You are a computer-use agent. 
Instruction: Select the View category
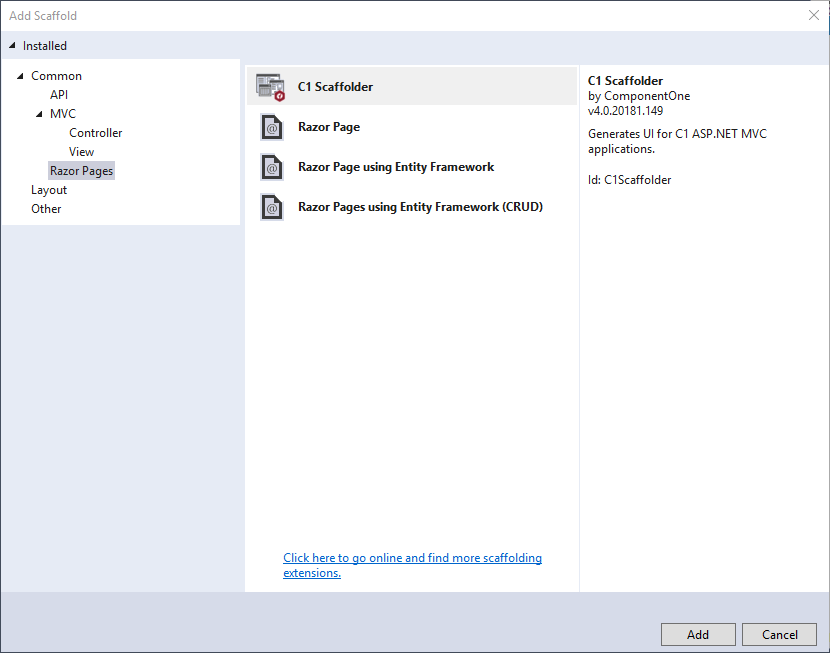tap(81, 152)
